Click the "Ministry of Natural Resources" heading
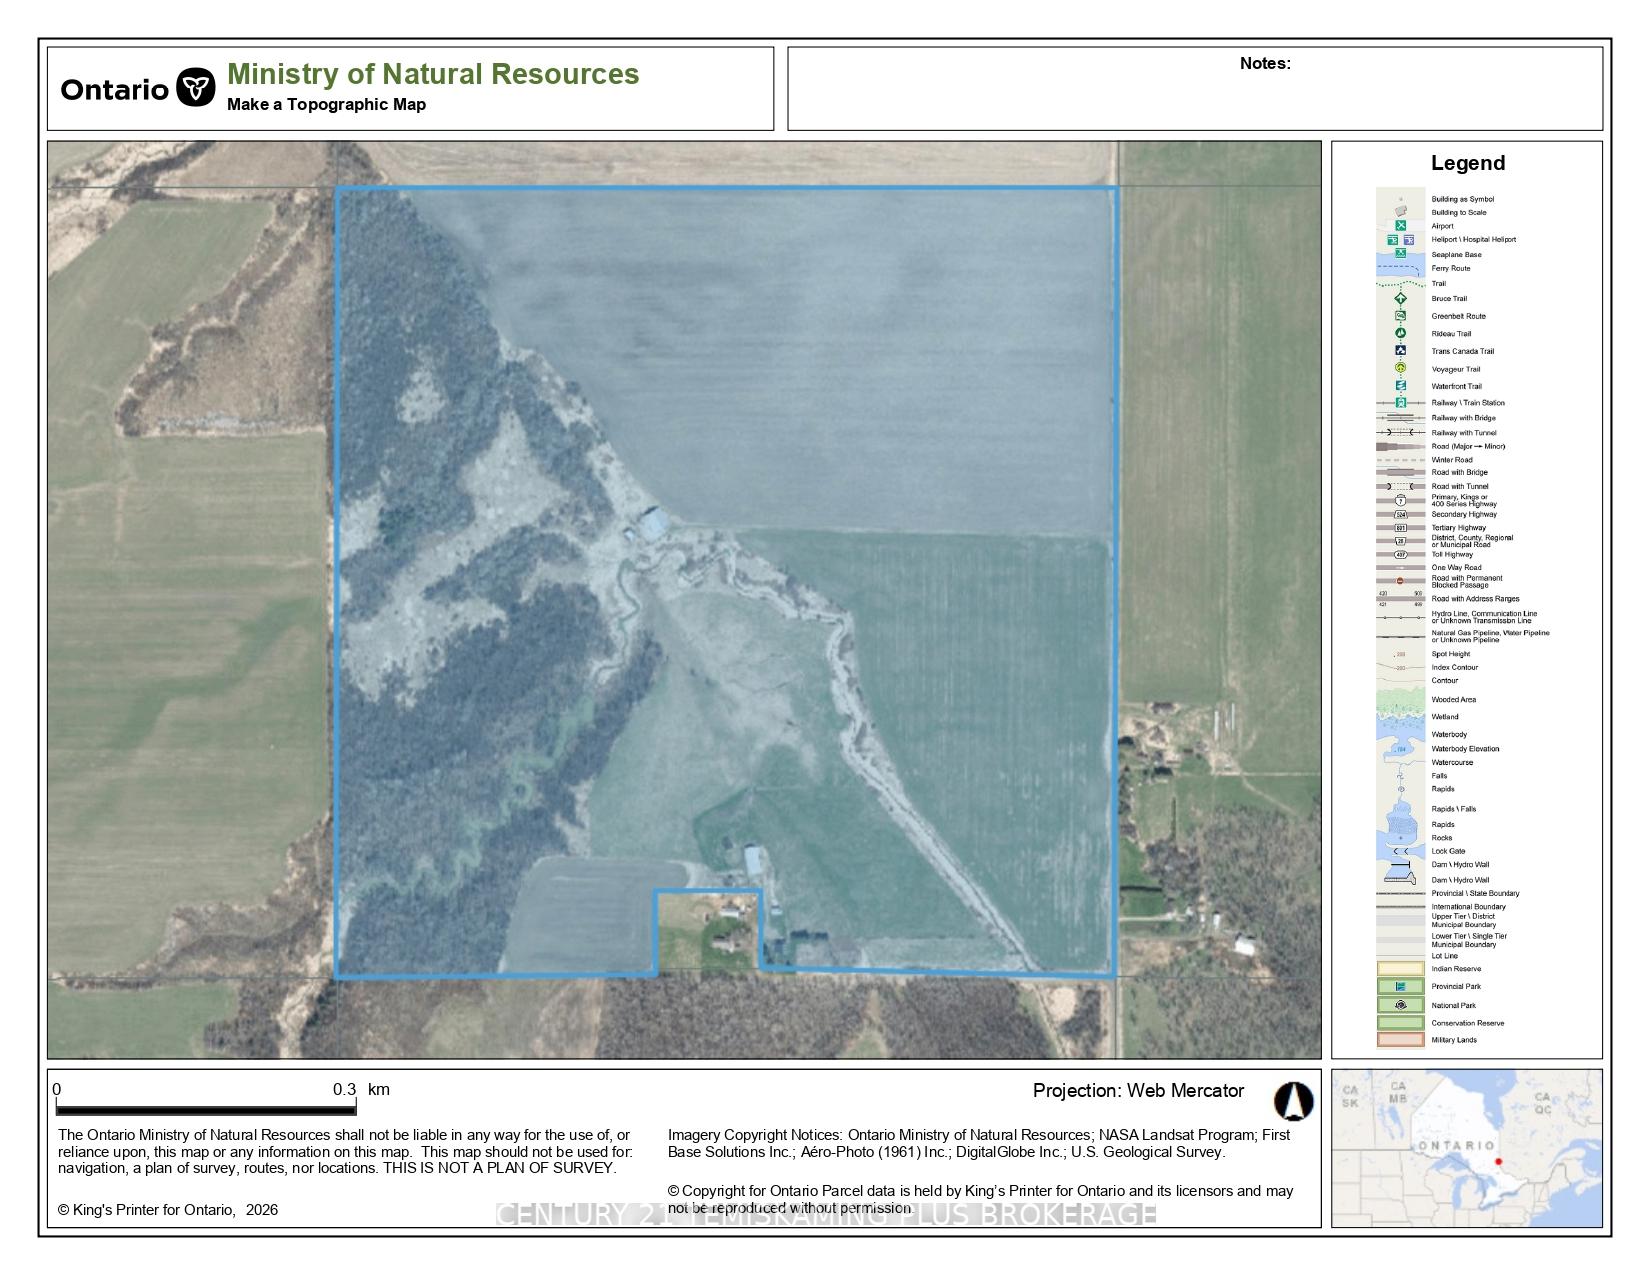Image resolution: width=1650 pixels, height=1275 pixels. pos(433,74)
